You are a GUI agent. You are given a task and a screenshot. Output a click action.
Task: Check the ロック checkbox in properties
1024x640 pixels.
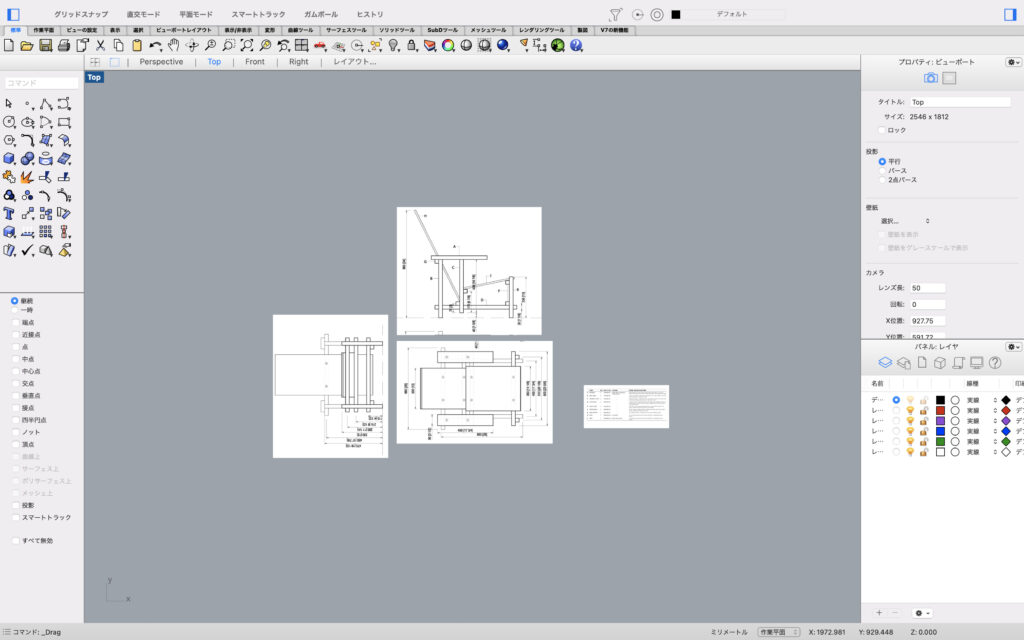[882, 130]
